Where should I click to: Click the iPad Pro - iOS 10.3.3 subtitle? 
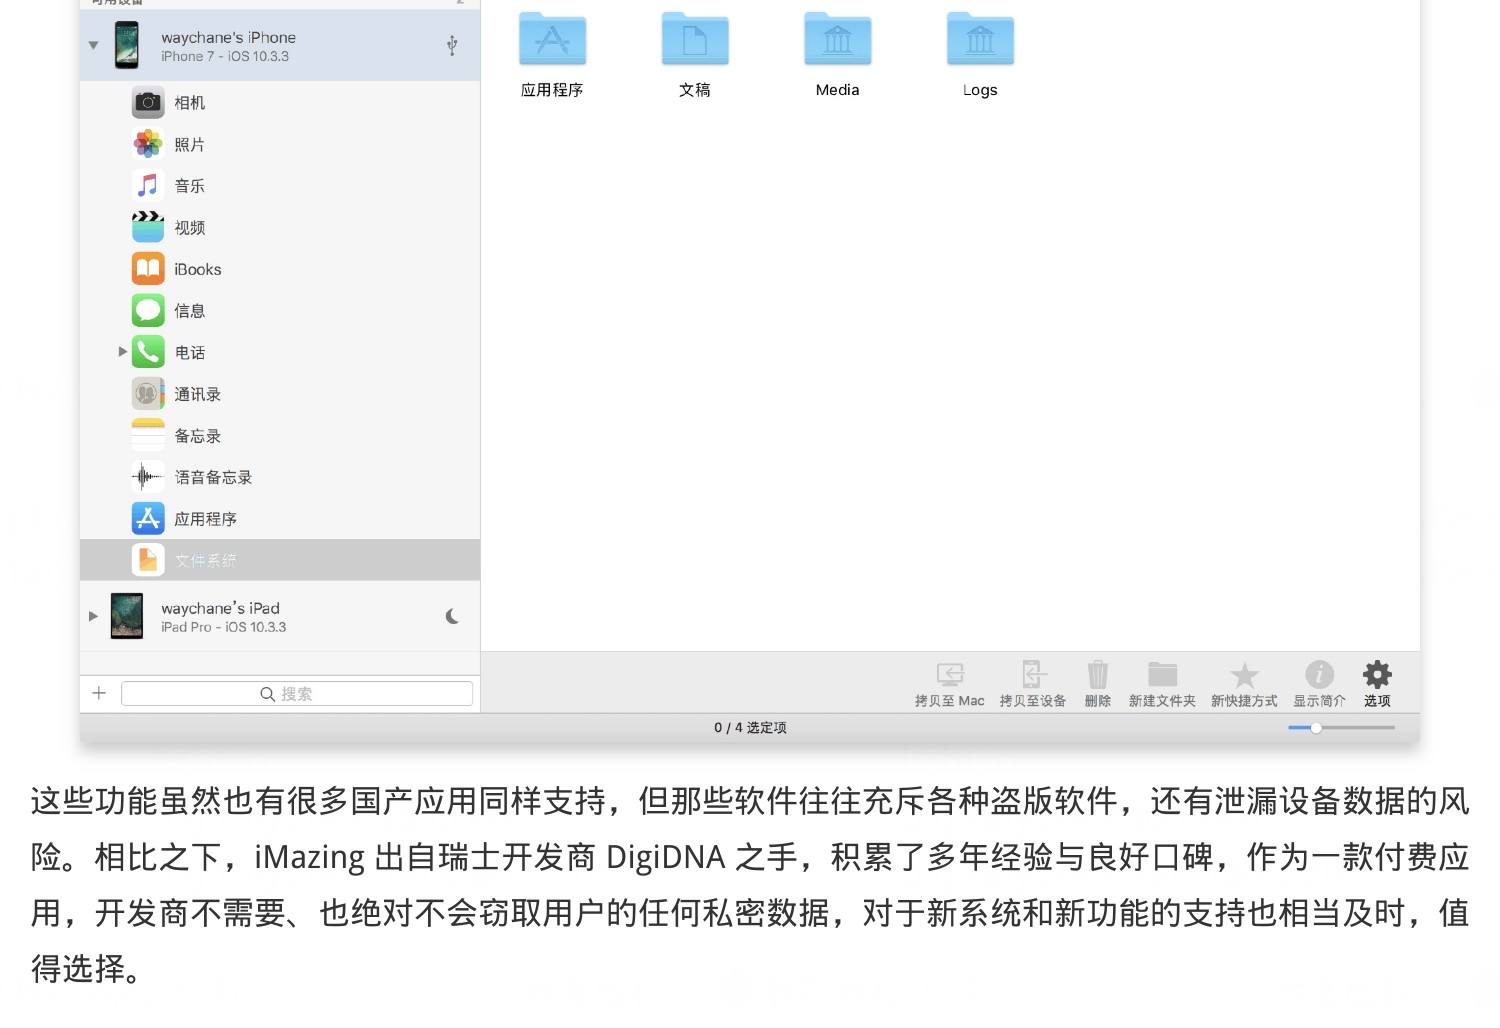[x=223, y=628]
